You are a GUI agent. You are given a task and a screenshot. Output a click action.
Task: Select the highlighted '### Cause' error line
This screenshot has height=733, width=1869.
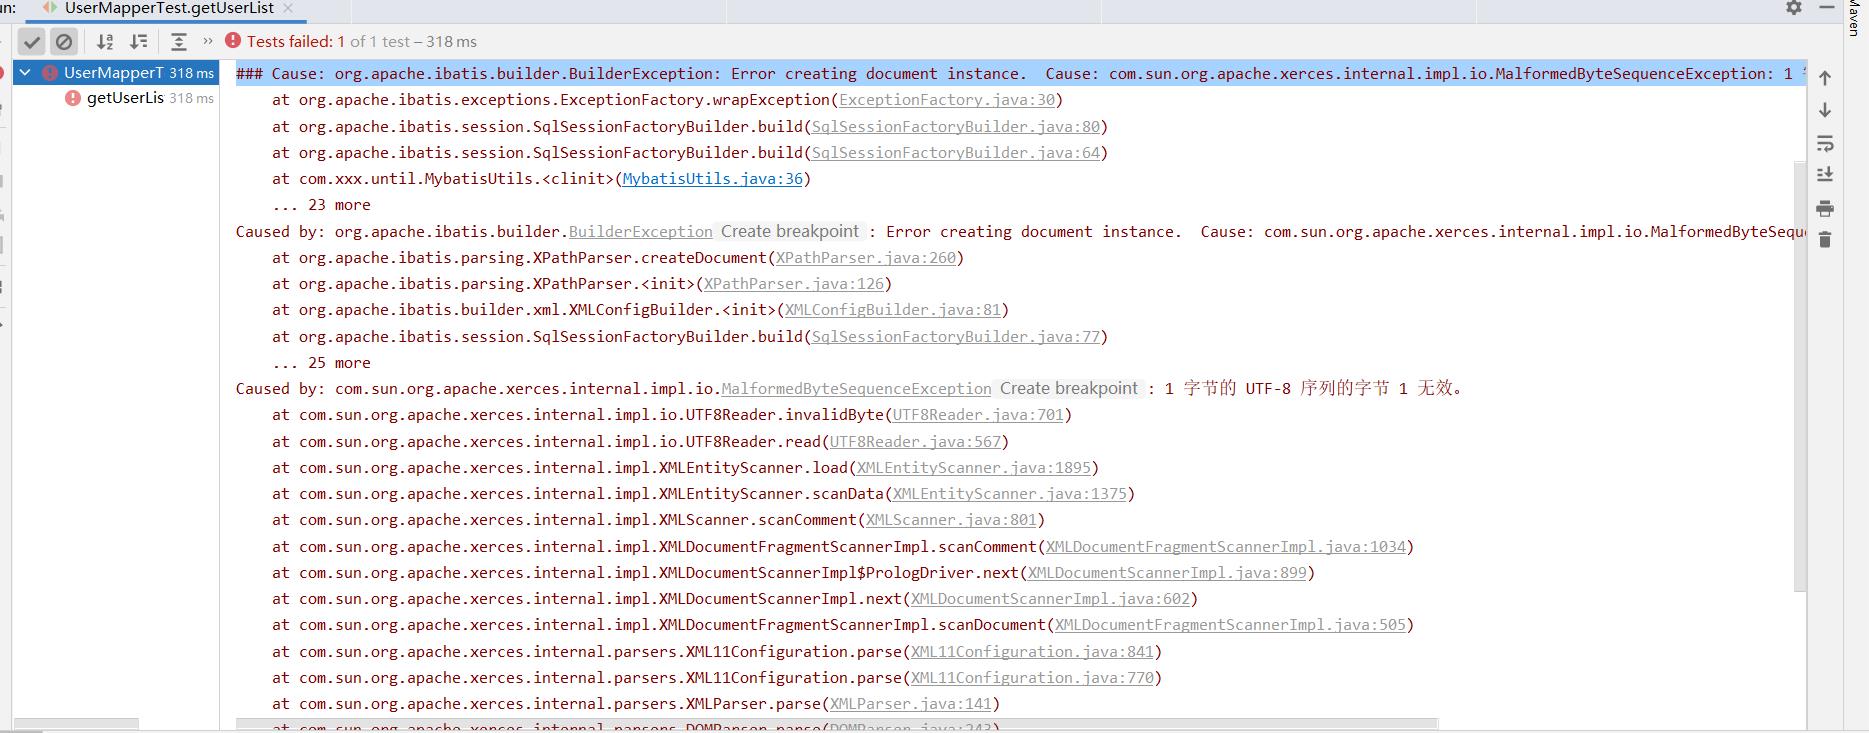1021,74
